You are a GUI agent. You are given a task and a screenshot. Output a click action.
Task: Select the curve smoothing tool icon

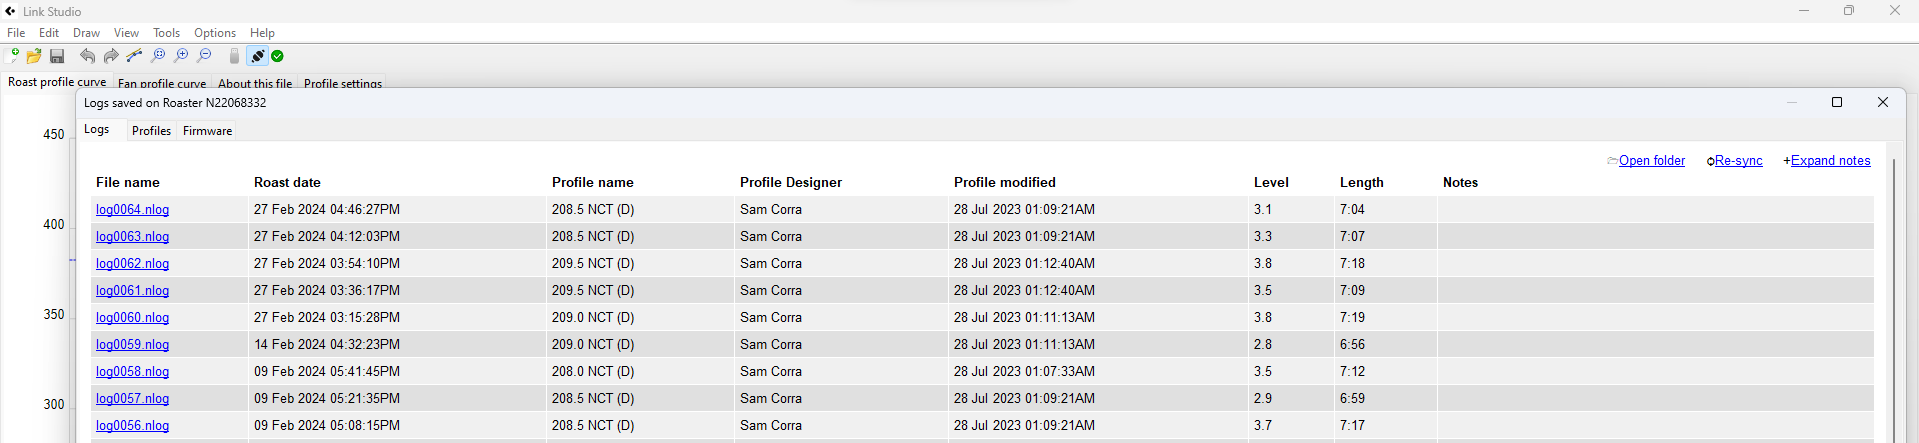pos(134,56)
